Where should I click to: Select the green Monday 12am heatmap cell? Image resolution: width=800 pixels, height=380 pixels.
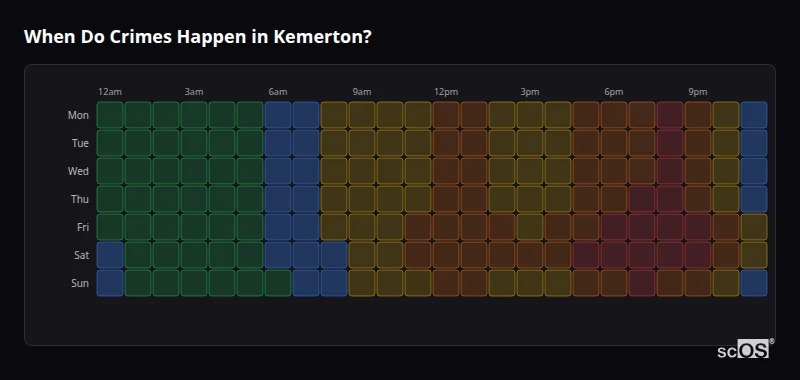pos(110,115)
